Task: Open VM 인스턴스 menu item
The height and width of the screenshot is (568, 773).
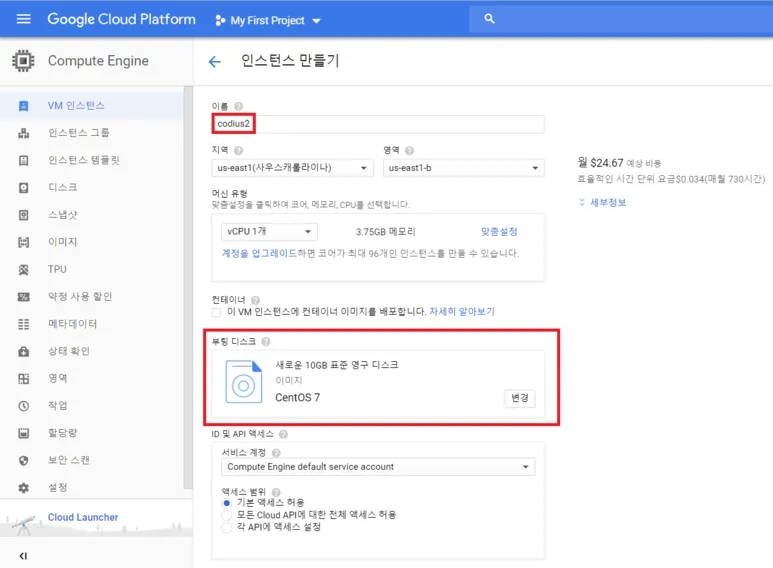Action: tap(92, 106)
